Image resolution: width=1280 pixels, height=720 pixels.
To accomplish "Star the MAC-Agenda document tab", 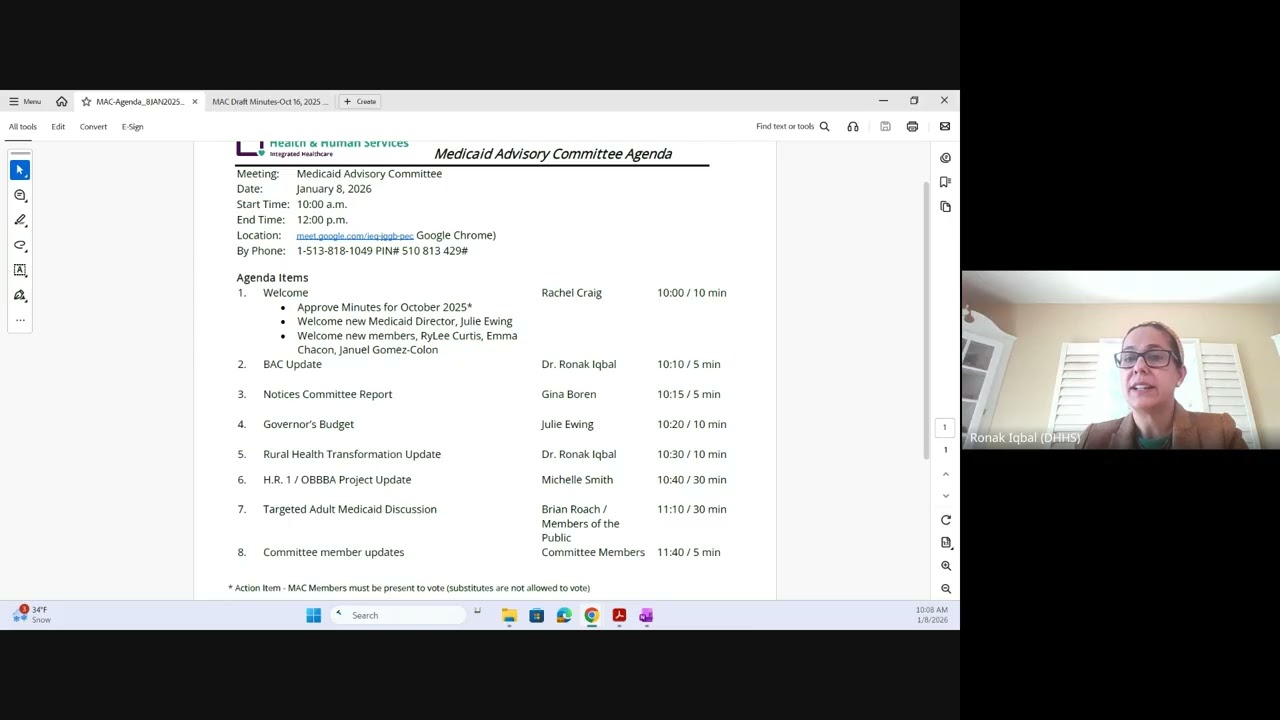I will point(87,101).
